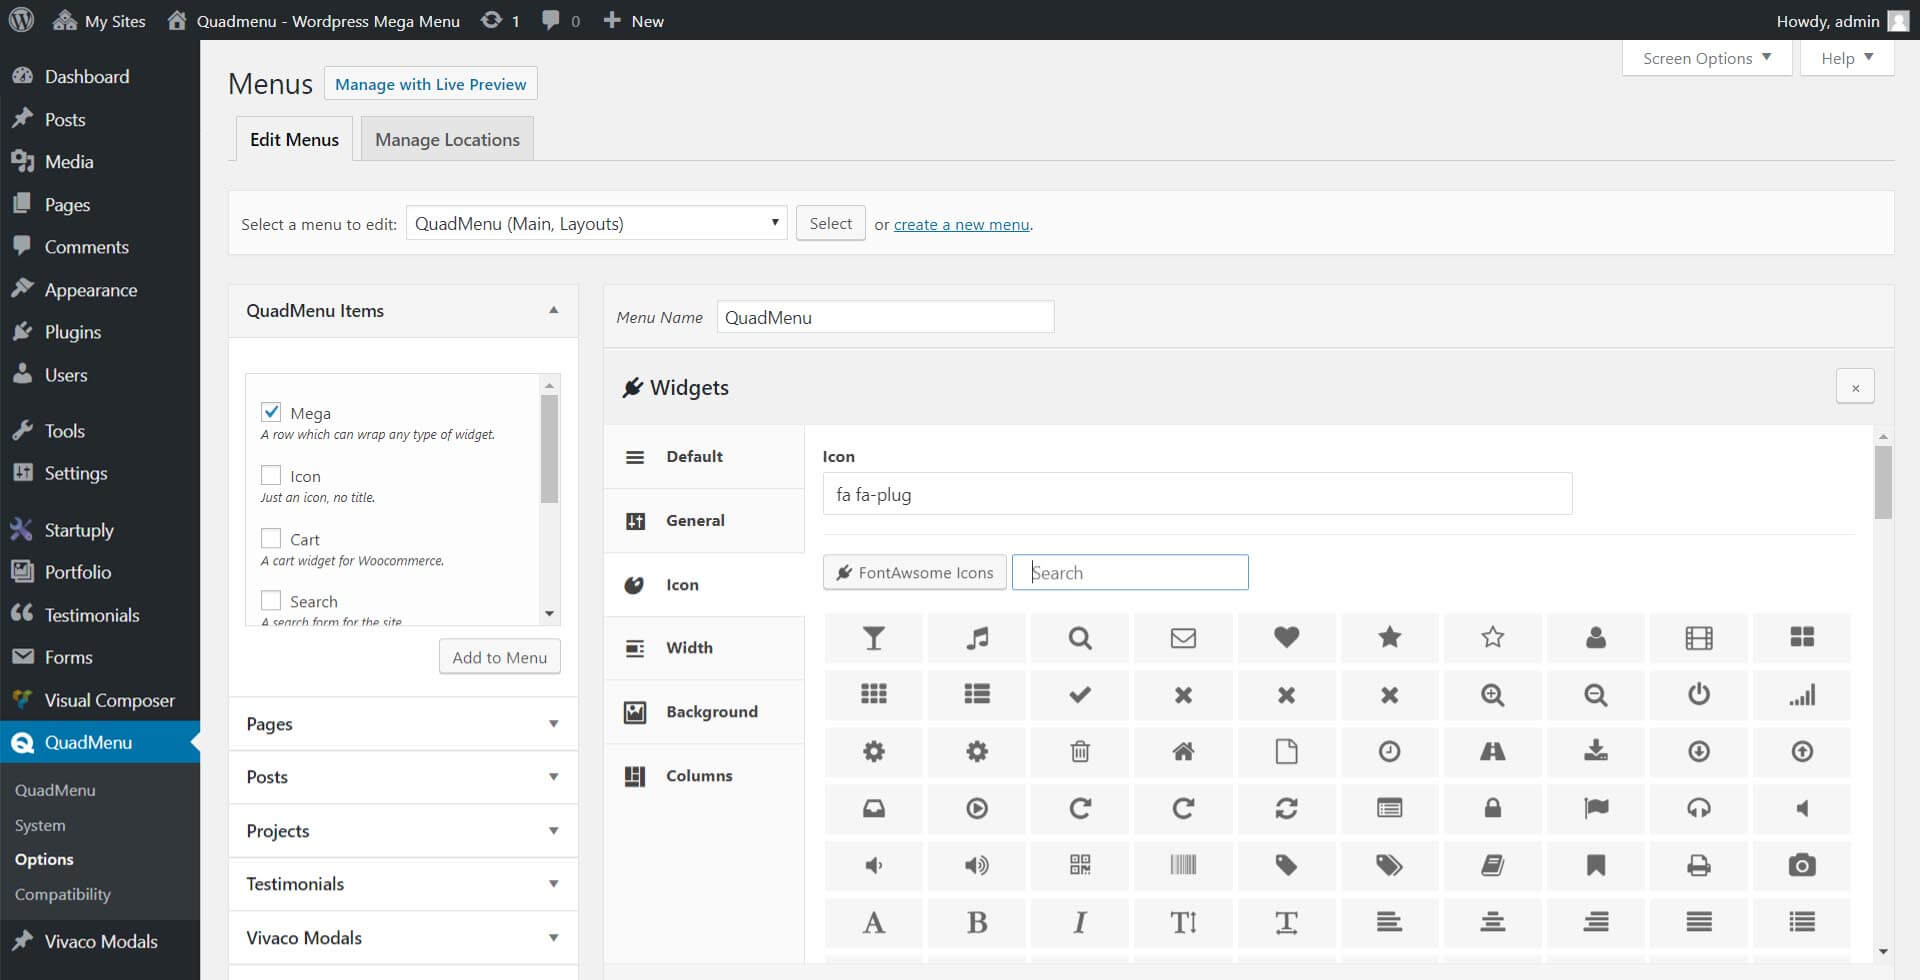The height and width of the screenshot is (980, 1920).
Task: Click the Menu Name input field
Action: pos(885,317)
